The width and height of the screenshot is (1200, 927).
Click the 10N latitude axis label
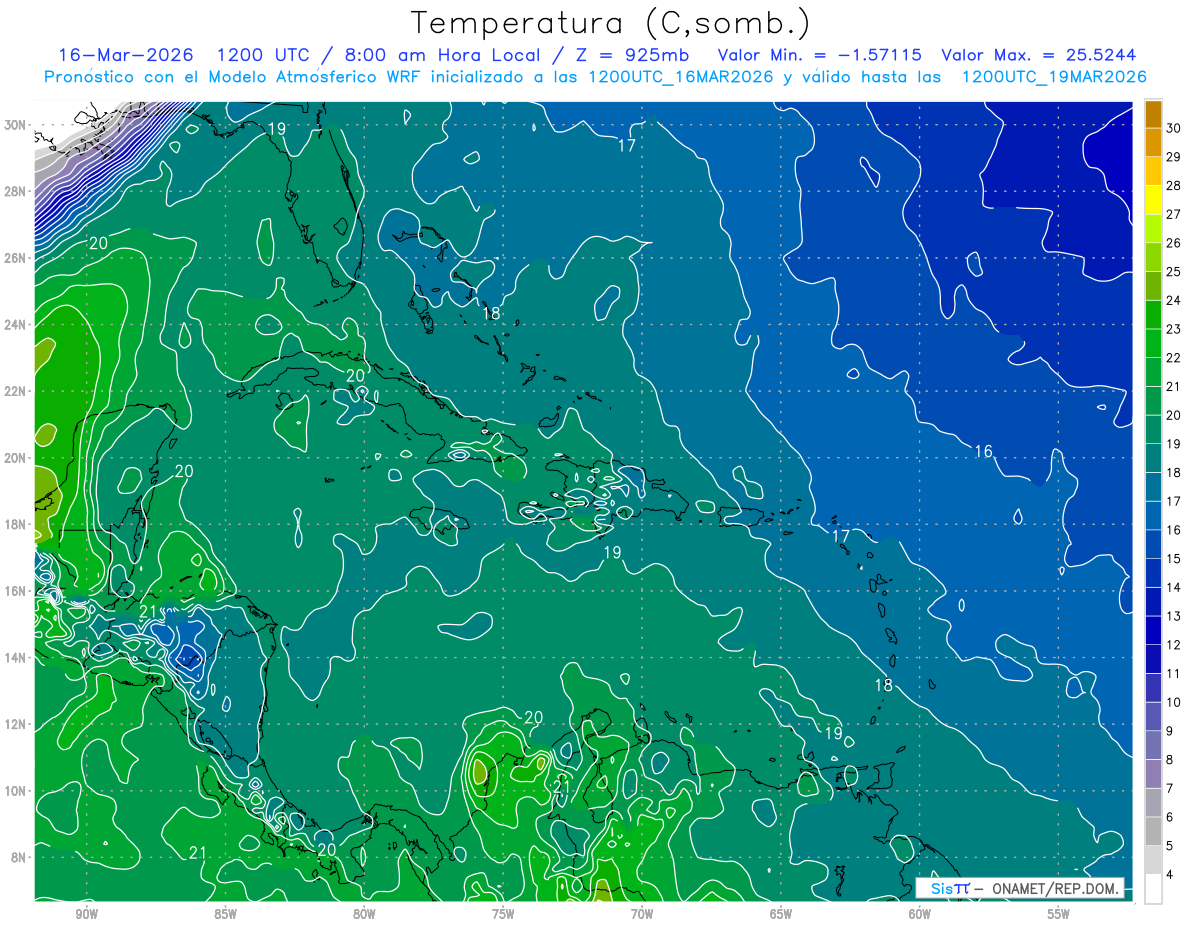pos(15,791)
